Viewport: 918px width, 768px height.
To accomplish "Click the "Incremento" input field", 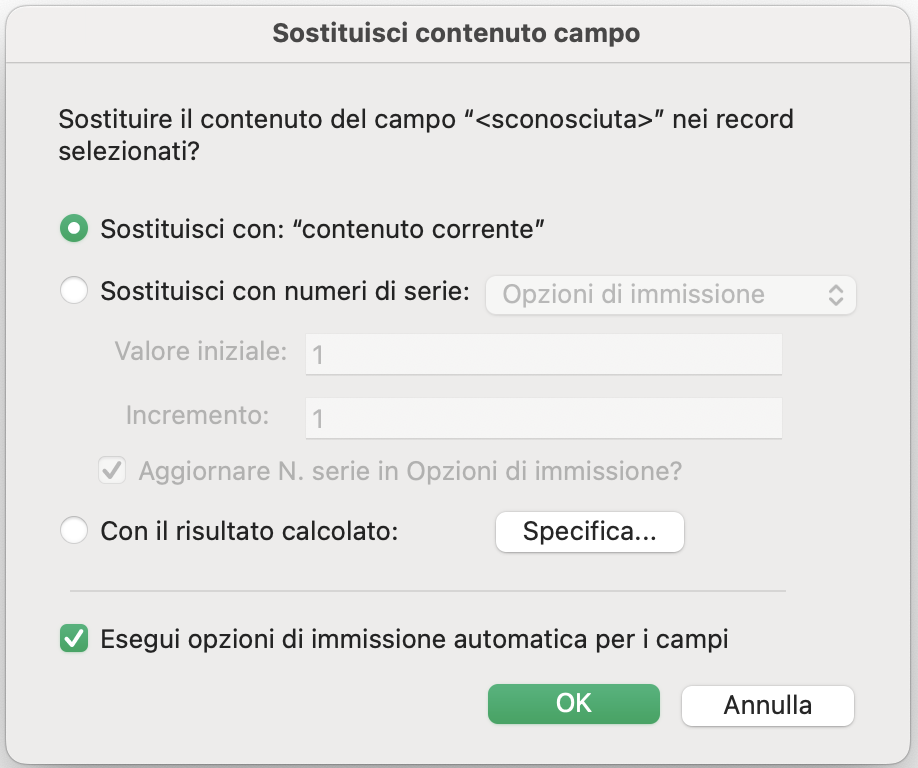I will click(x=543, y=418).
